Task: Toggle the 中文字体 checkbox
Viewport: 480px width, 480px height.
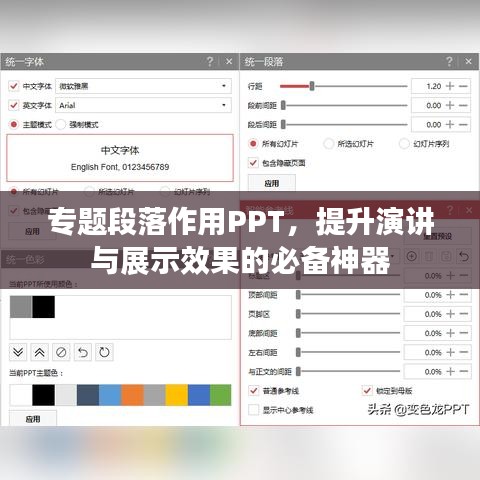Action: pyautogui.click(x=13, y=86)
